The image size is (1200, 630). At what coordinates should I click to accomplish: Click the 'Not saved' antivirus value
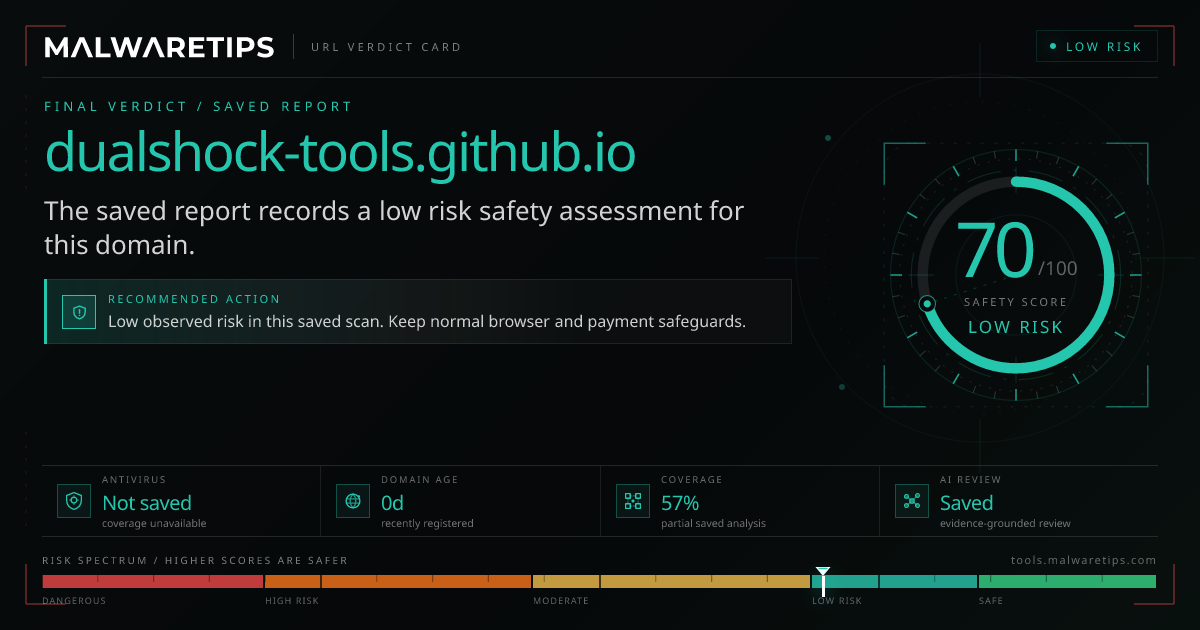click(x=147, y=503)
